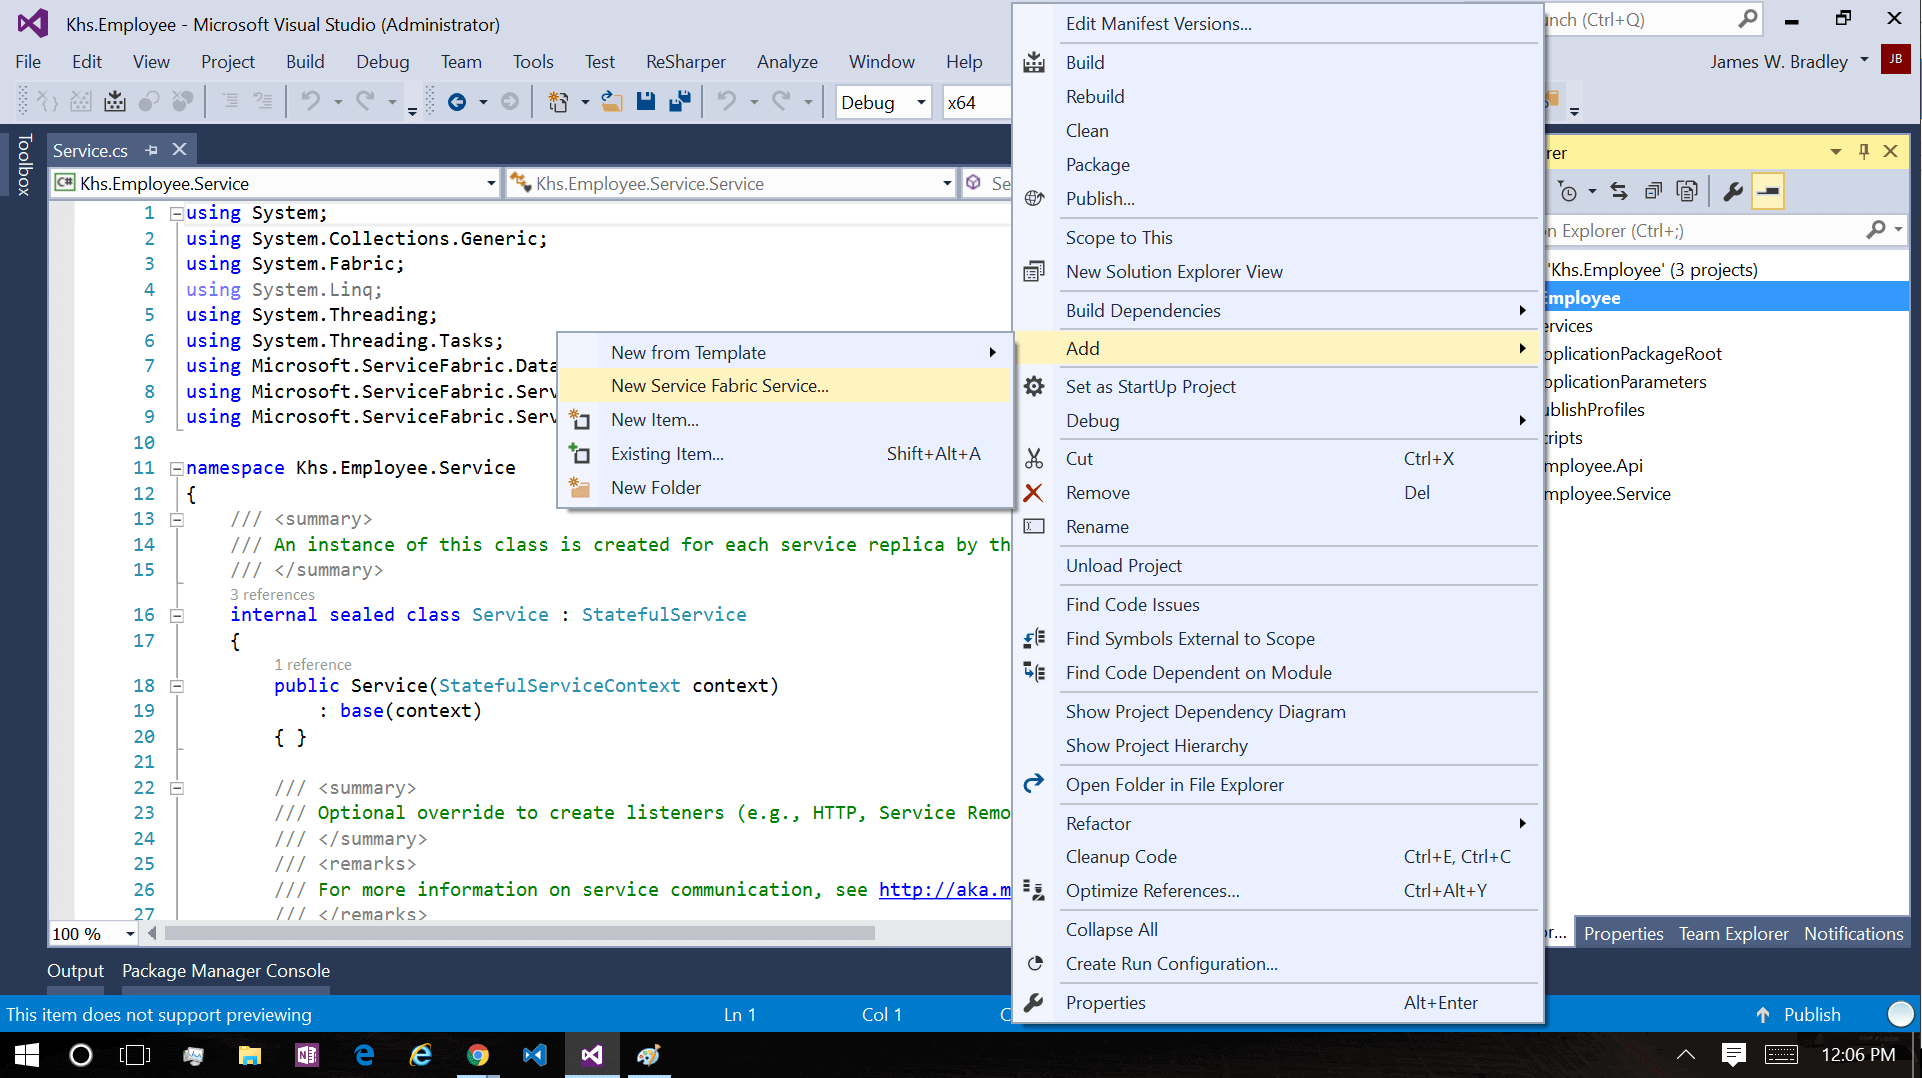Open Chrome from the taskbar
The width and height of the screenshot is (1922, 1078).
click(x=478, y=1055)
